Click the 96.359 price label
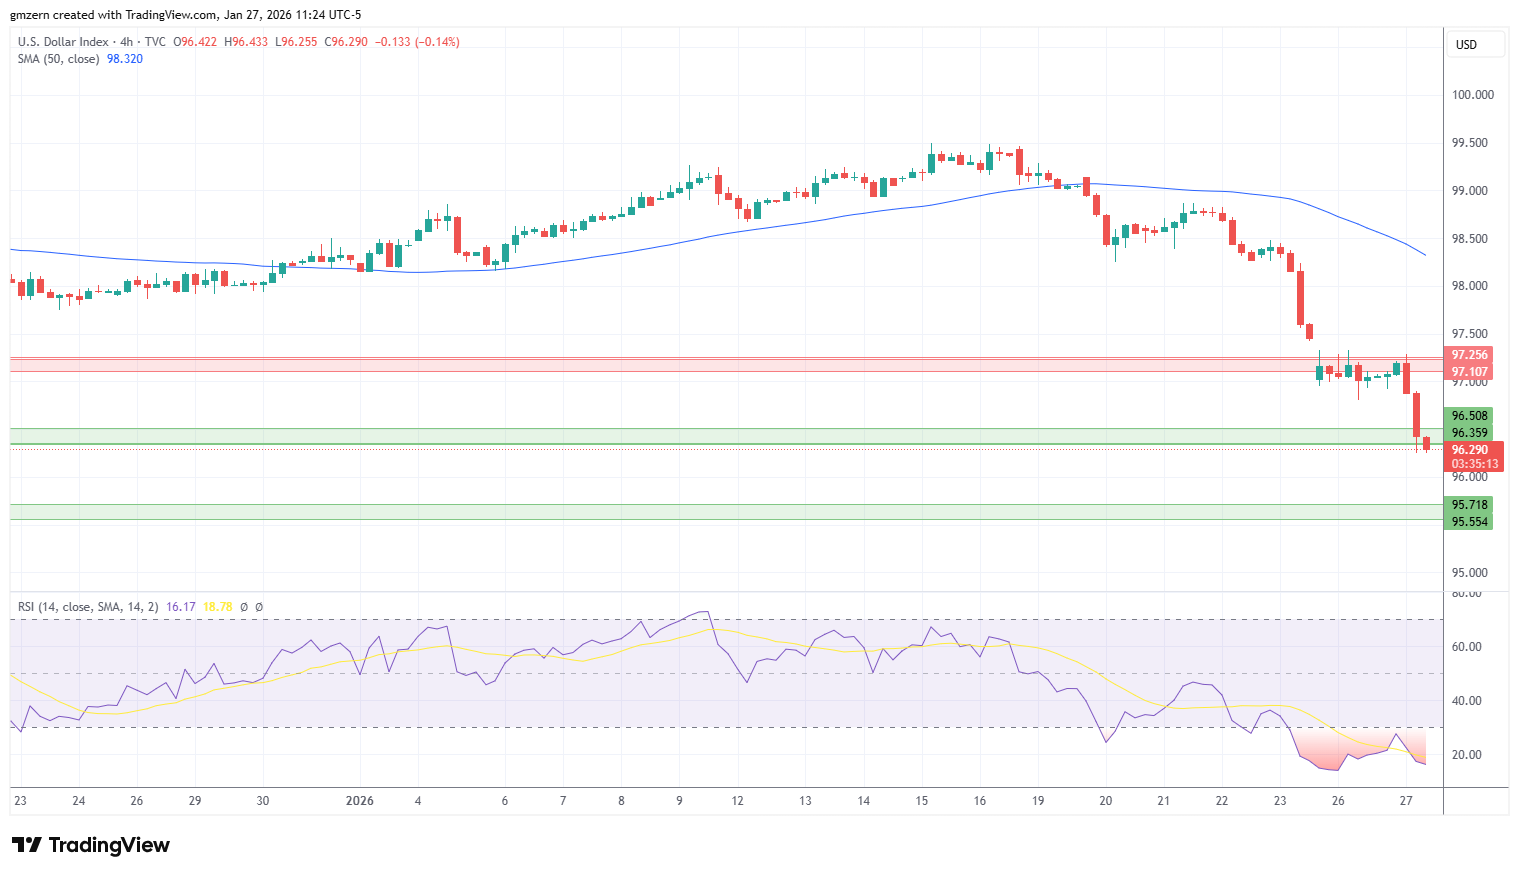1519x875 pixels. click(1470, 433)
